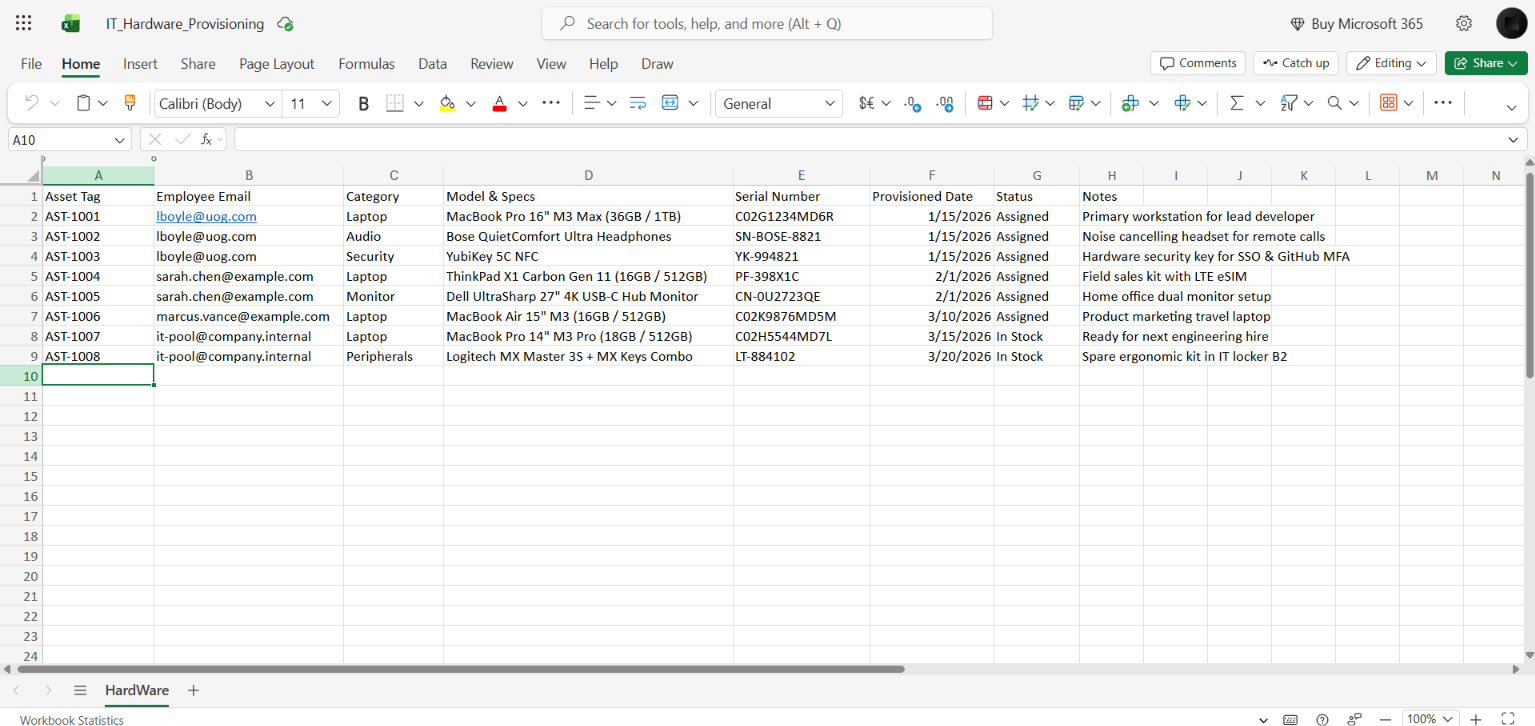Screen dimensions: 1535x726
Task: Toggle bold formatting
Action: [363, 103]
